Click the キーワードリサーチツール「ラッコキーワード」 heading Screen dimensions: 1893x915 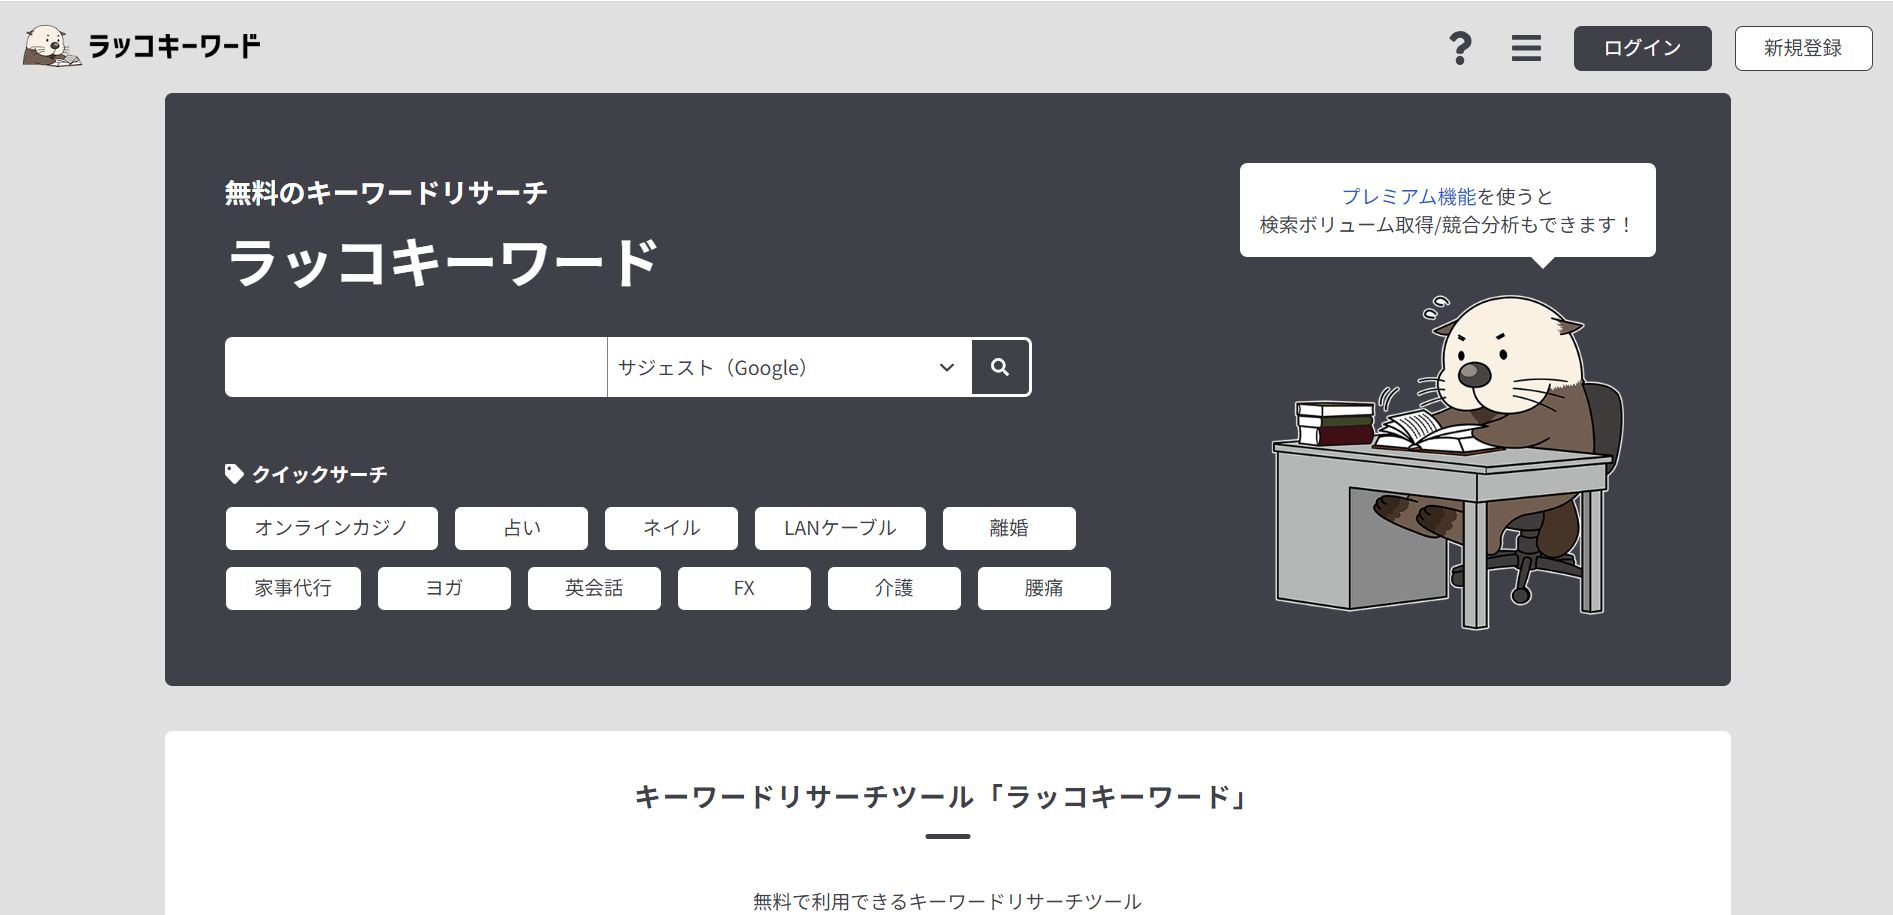941,797
